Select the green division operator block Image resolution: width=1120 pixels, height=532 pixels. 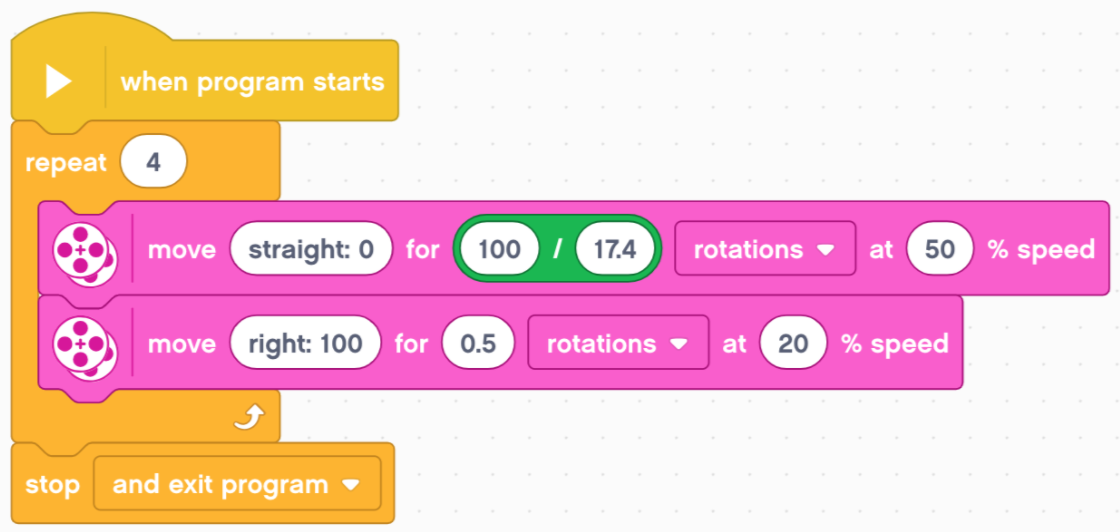pos(557,249)
